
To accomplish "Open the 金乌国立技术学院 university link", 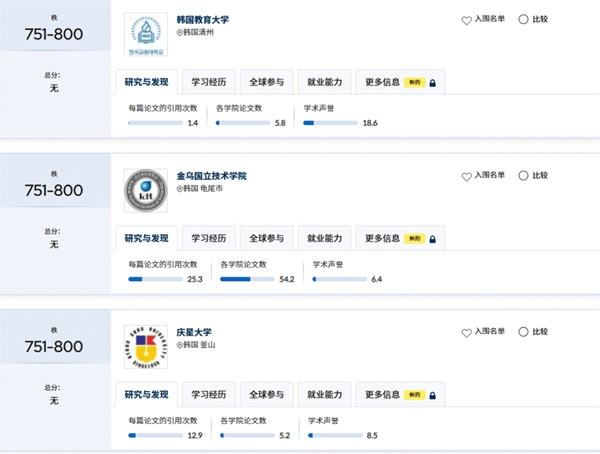I will click(212, 176).
